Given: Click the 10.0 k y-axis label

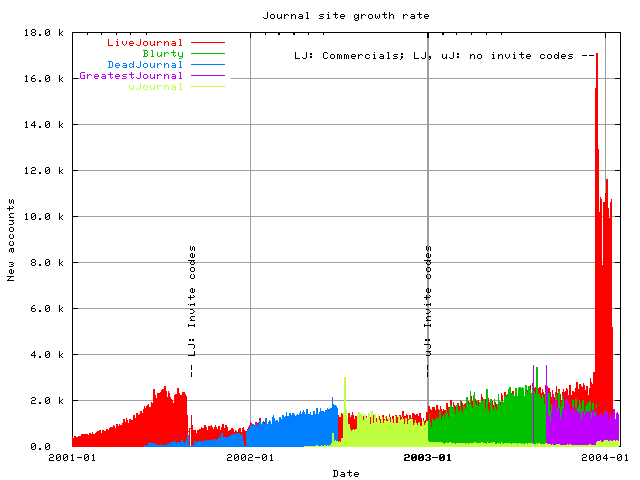Looking at the screenshot, I should pos(44,217).
